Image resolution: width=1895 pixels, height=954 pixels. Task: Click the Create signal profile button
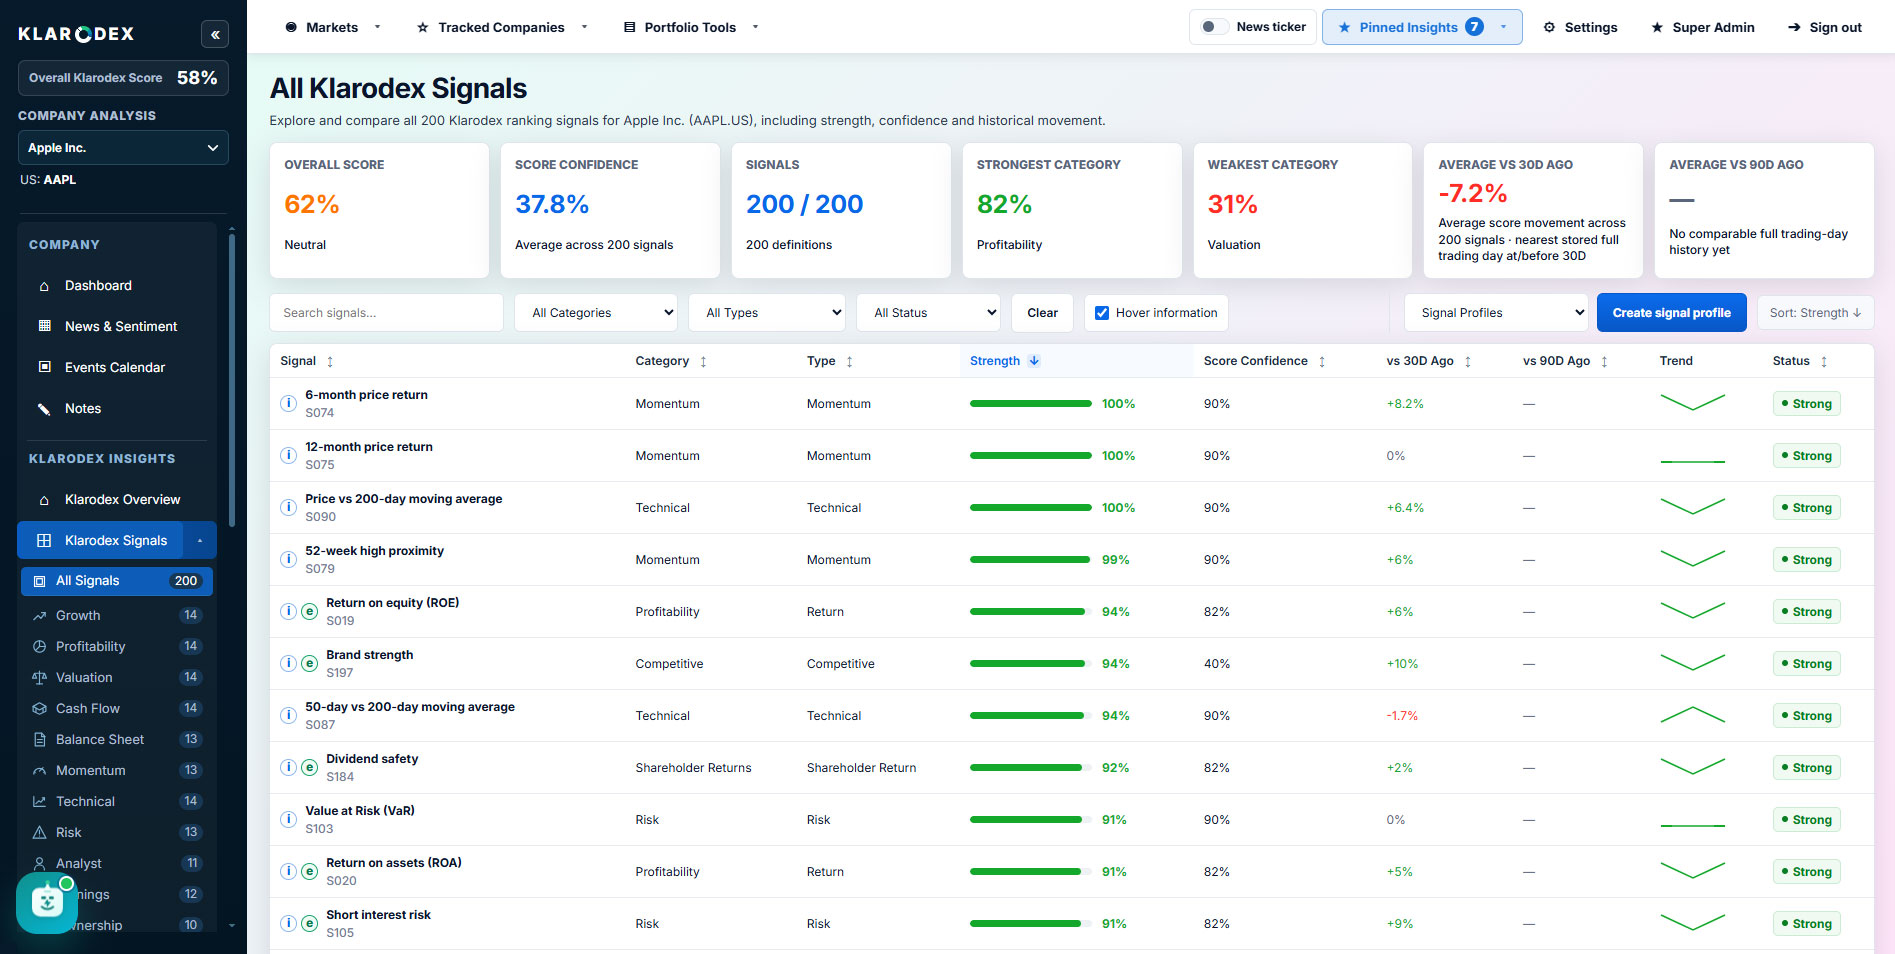(1671, 313)
